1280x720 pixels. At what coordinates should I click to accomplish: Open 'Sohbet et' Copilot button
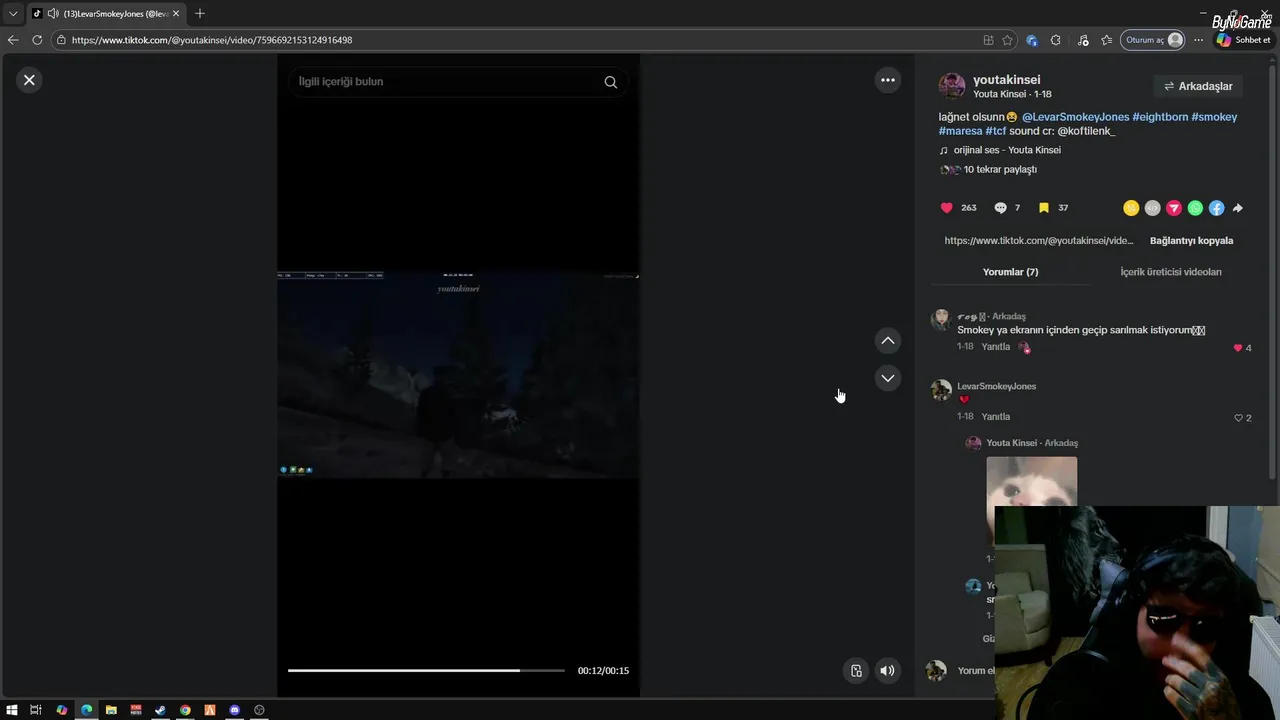click(1243, 40)
